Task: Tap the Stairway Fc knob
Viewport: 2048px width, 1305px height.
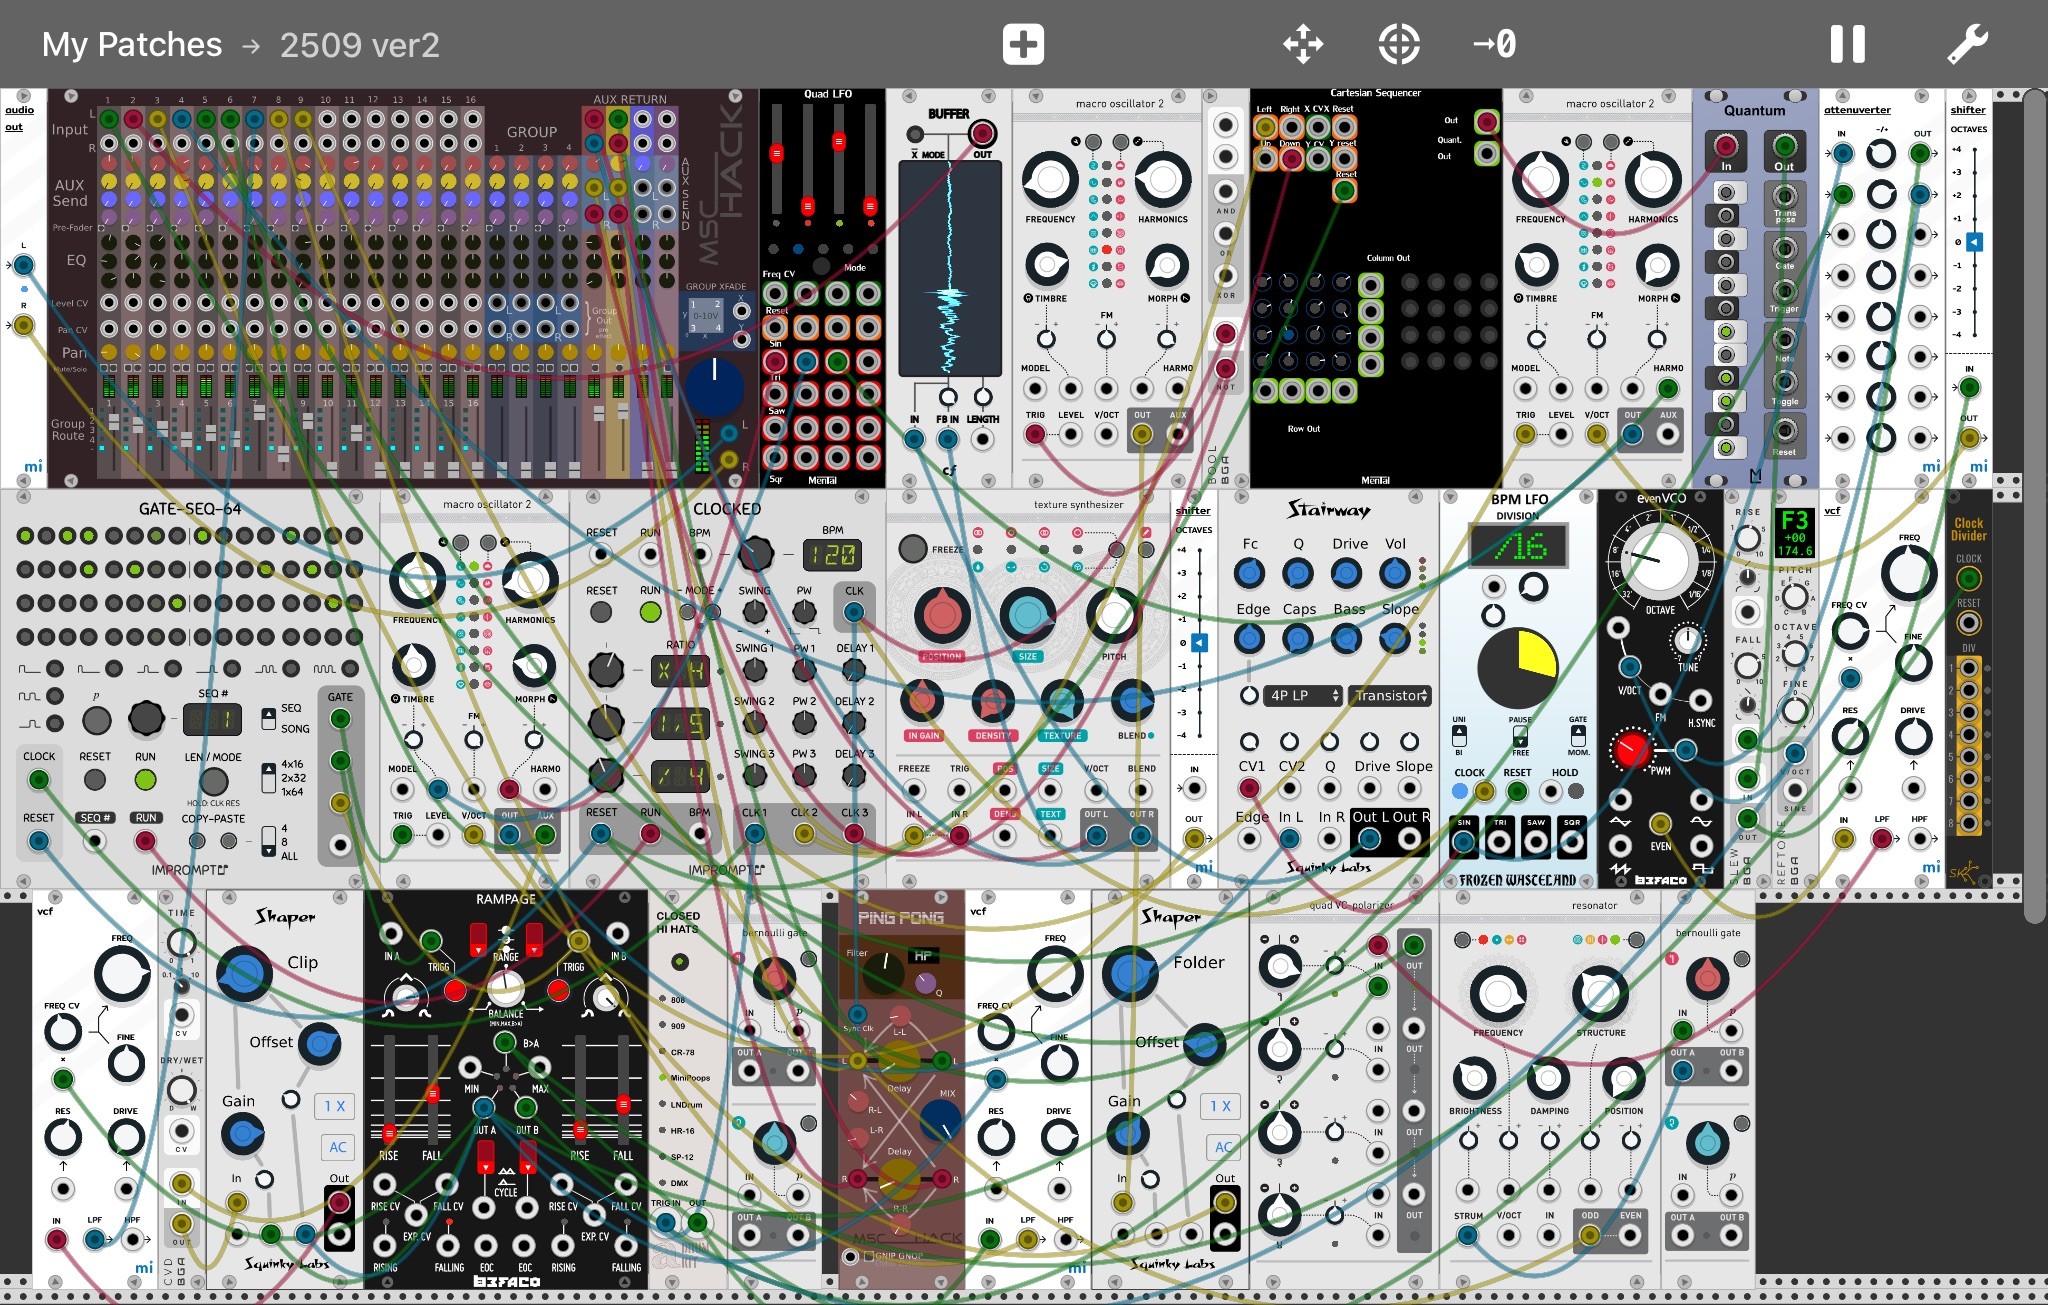Action: 1249,574
